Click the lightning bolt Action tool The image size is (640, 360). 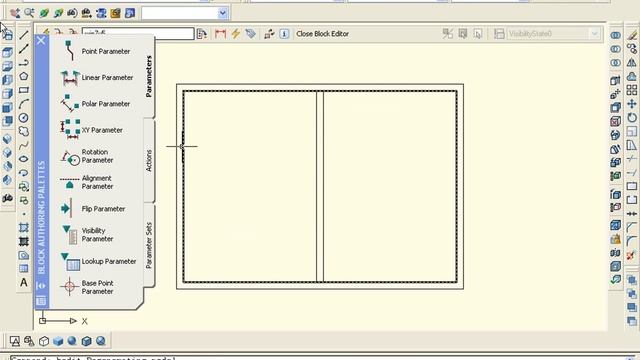[x=236, y=33]
